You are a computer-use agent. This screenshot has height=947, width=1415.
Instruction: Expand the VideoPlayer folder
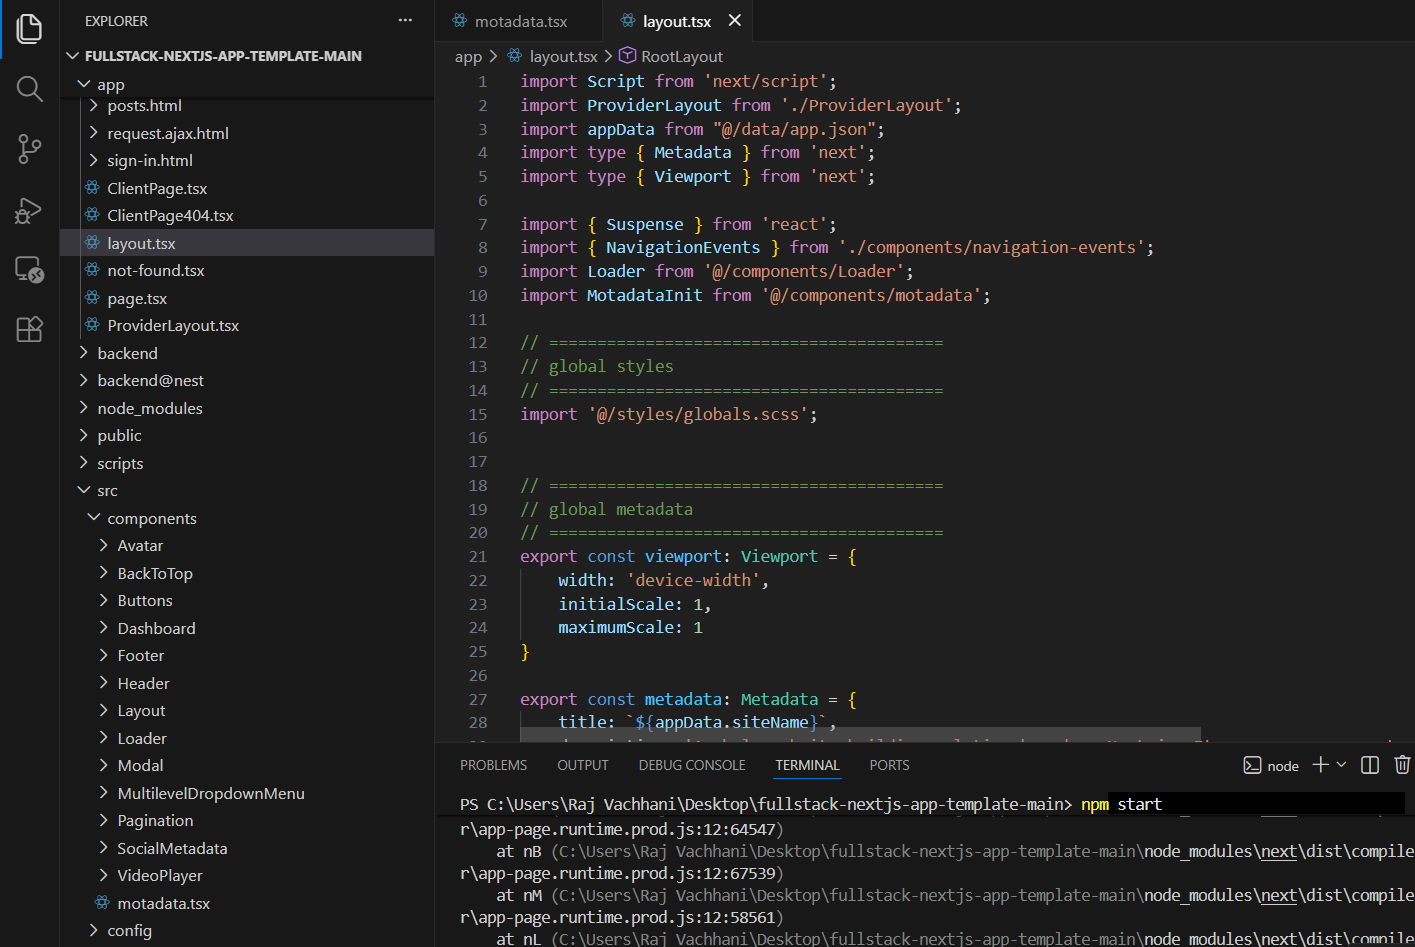coord(104,875)
